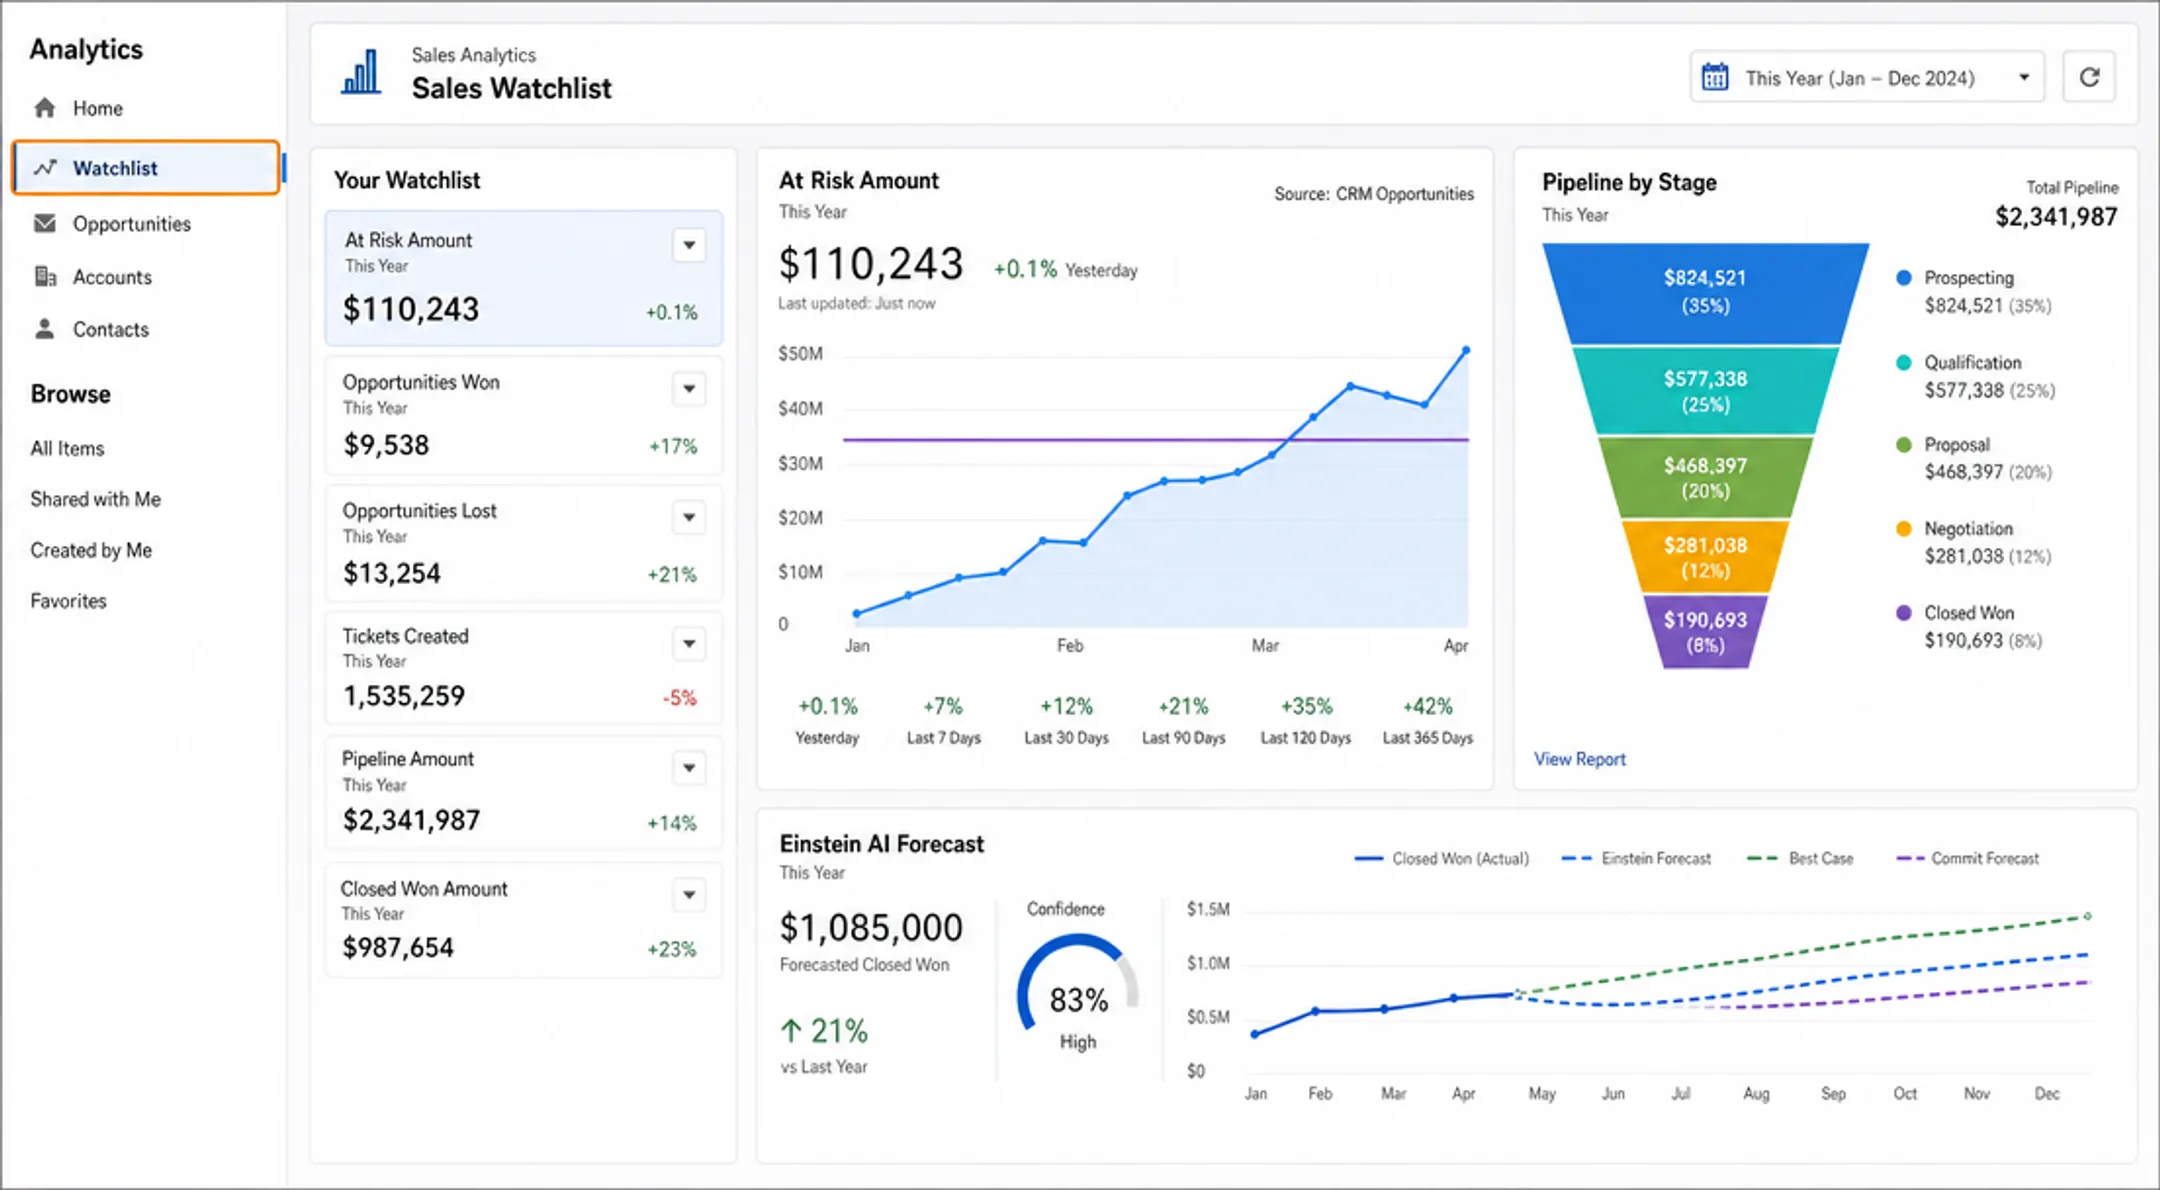Click the Prospecting $824,521 funnel segment
The image size is (2160, 1190).
click(1705, 292)
